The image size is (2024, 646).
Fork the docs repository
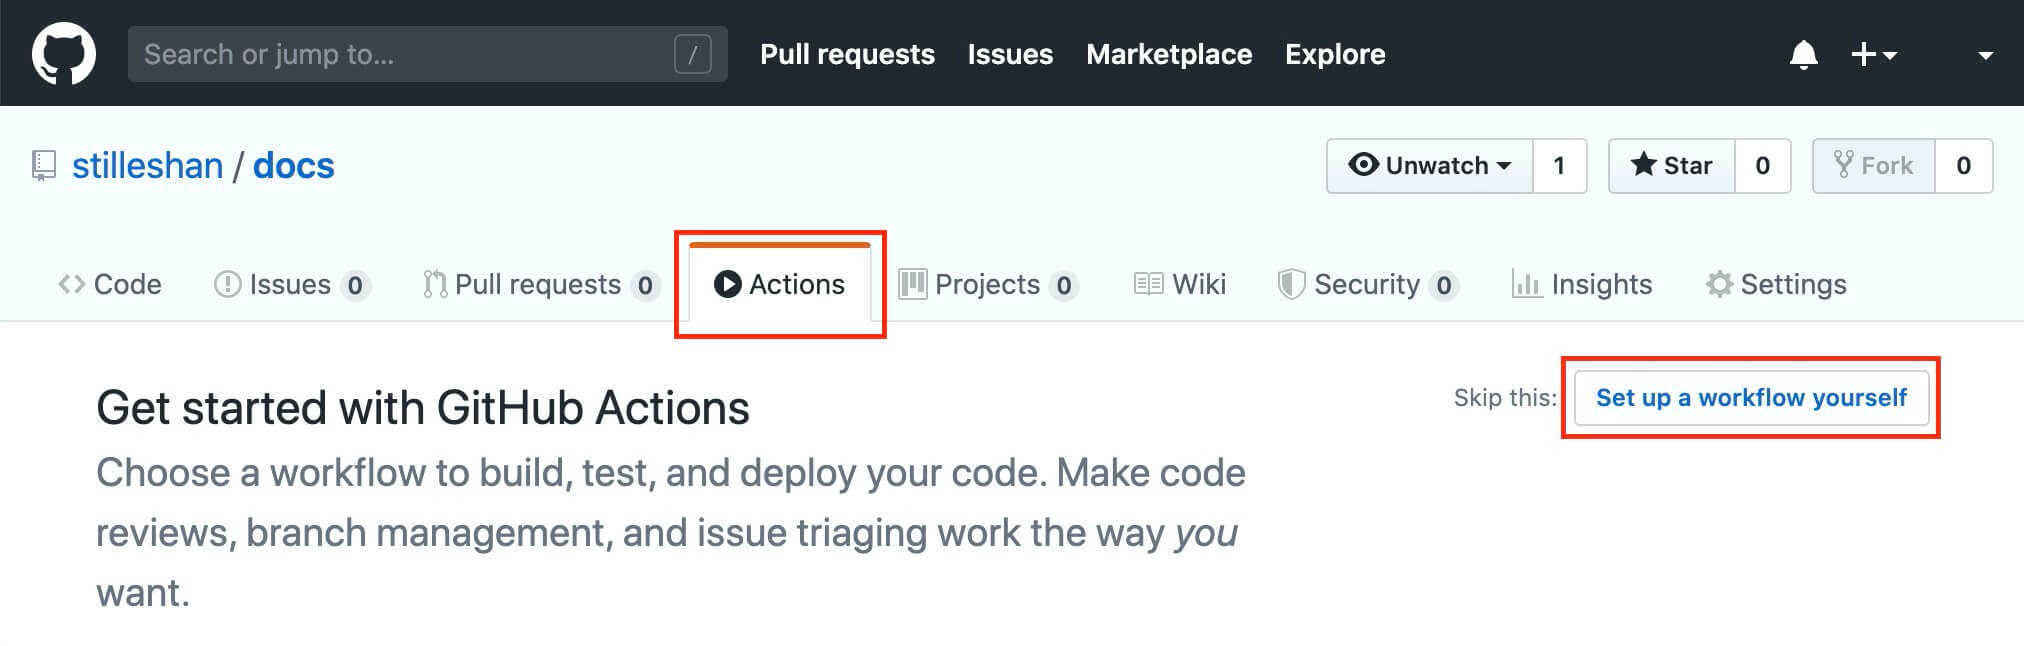coord(1873,166)
